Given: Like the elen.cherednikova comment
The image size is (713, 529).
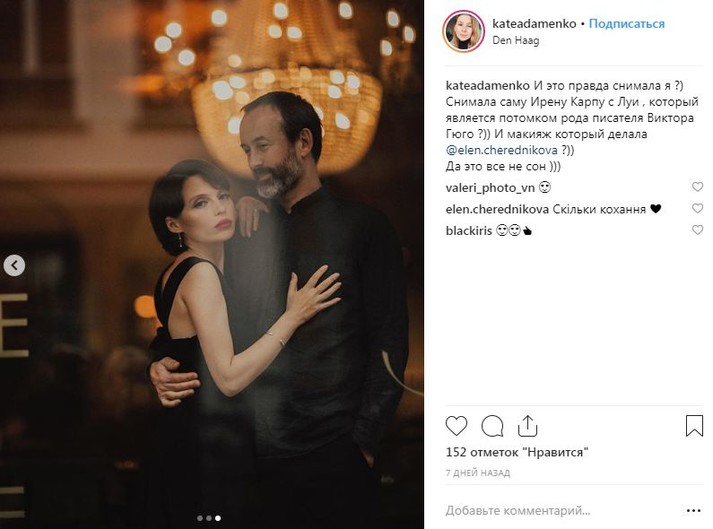Looking at the screenshot, I should click(x=697, y=209).
